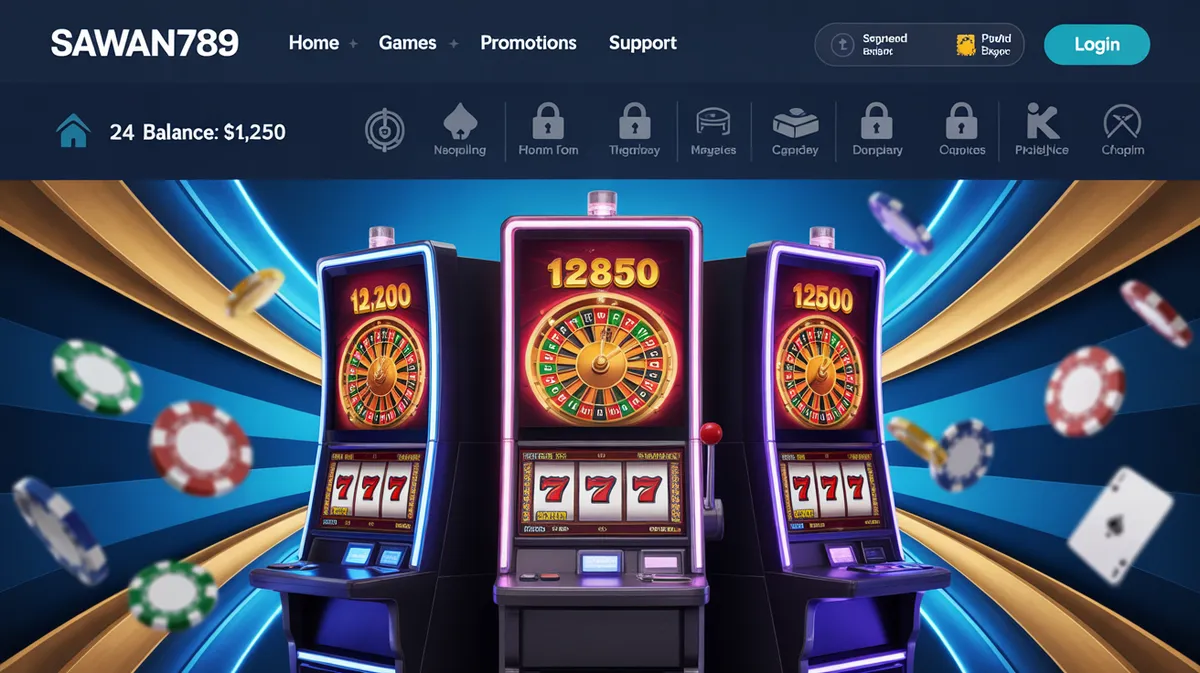Go to the Support page
This screenshot has height=673, width=1200.
(x=643, y=43)
